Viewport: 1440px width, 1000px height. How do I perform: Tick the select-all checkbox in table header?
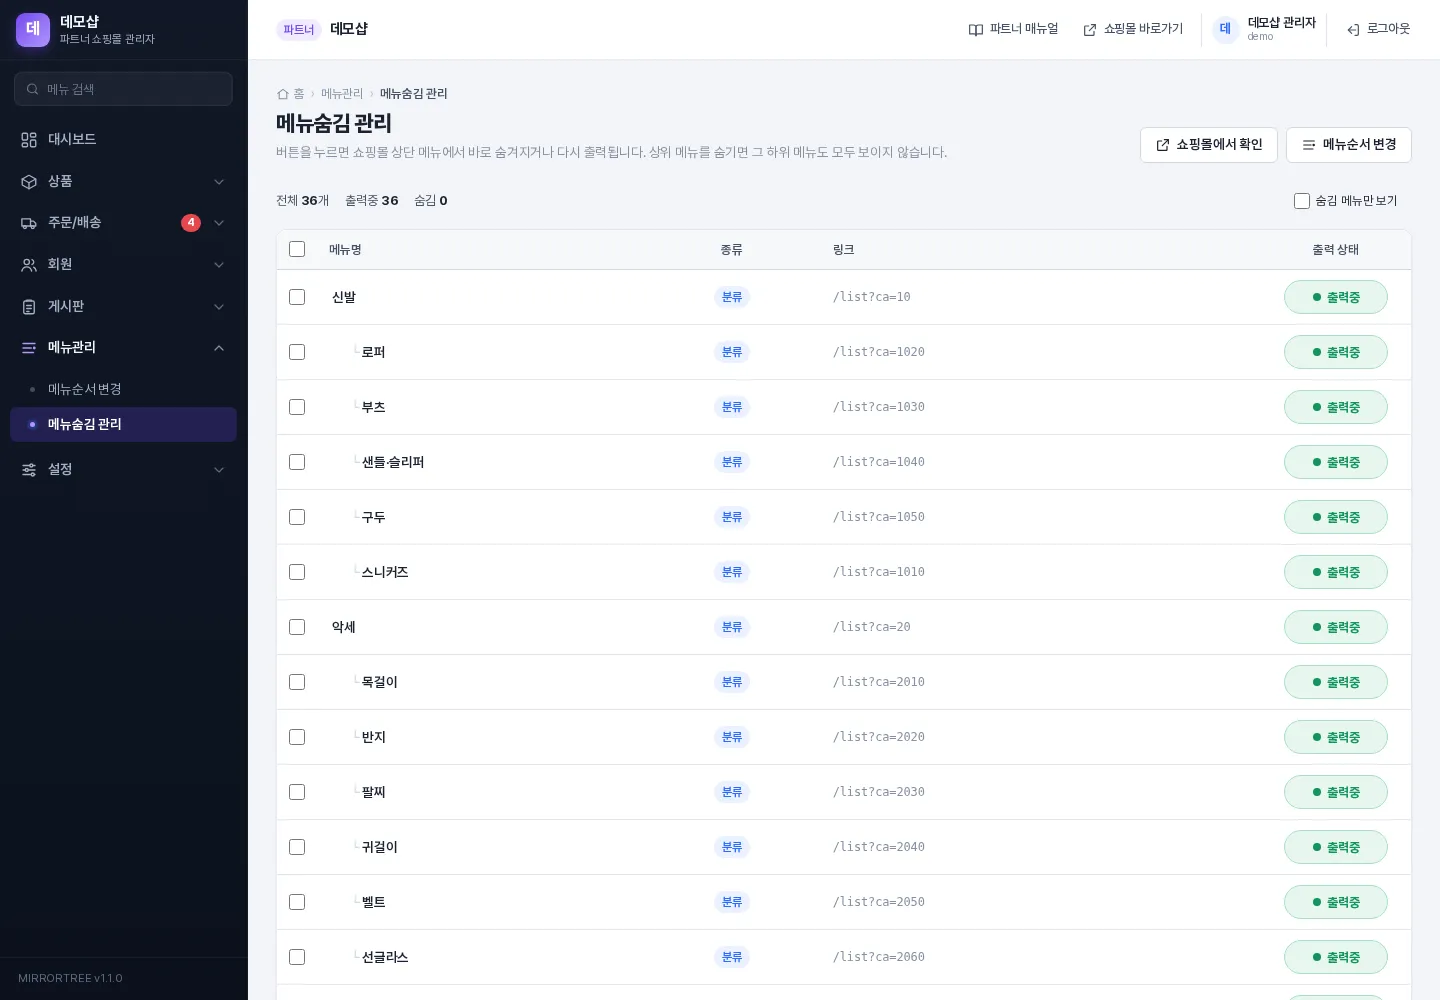click(297, 249)
